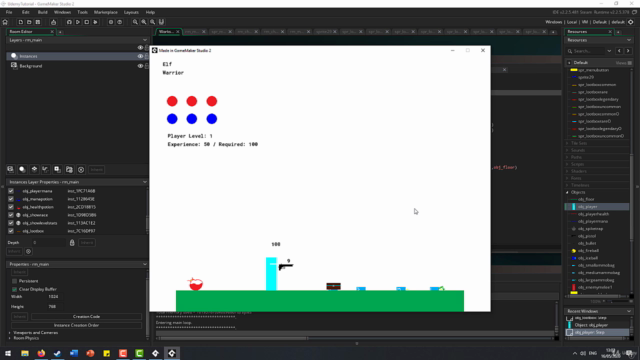Start debugging with the bug icon
This screenshot has height=360, width=640.
coord(69,22)
